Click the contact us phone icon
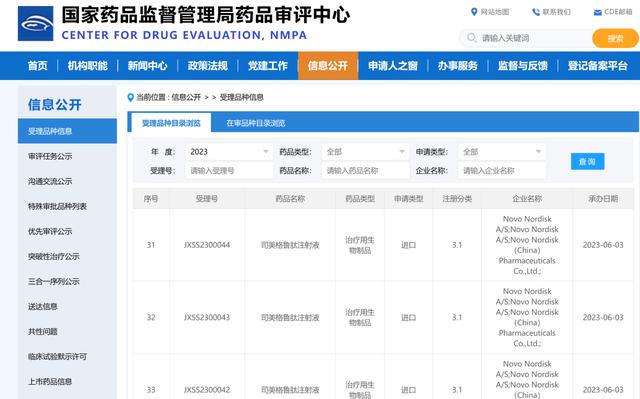 coord(536,12)
